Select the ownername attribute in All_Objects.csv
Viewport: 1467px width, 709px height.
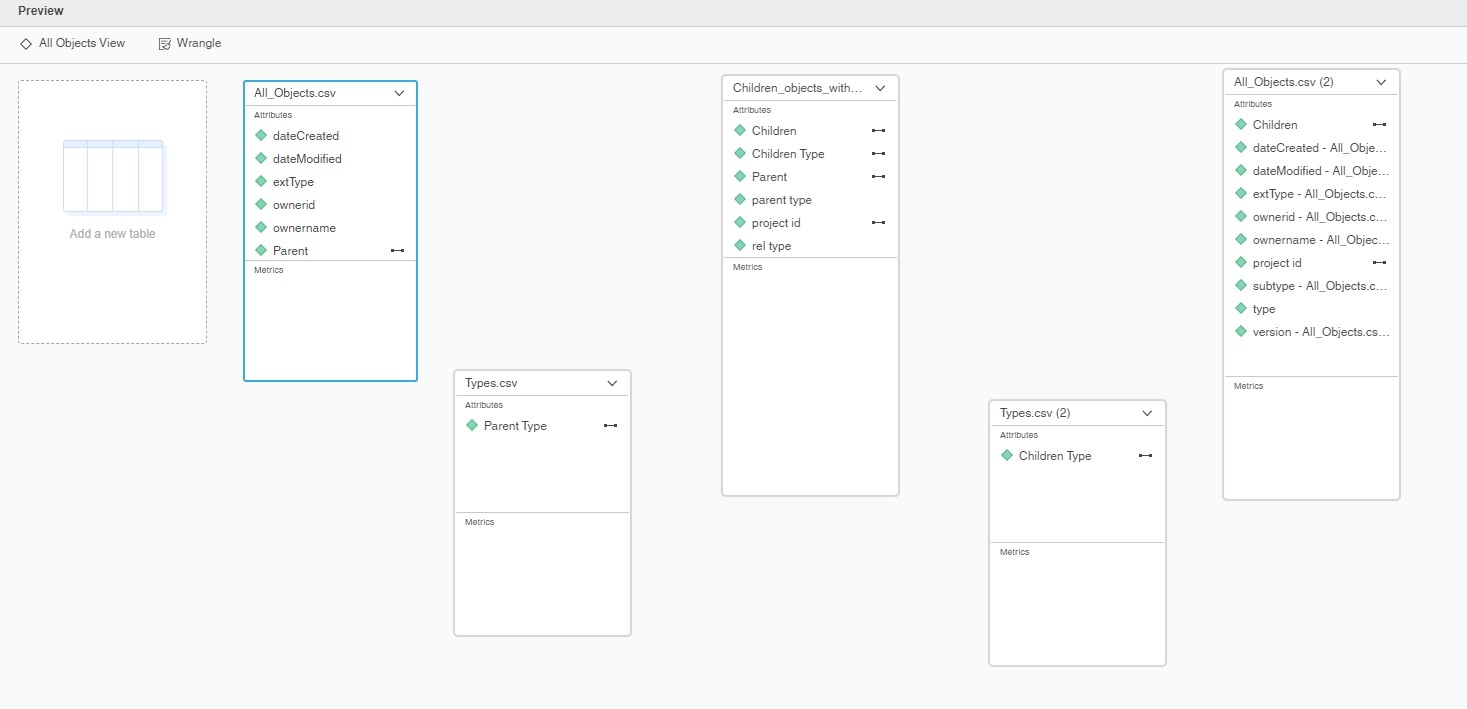304,228
